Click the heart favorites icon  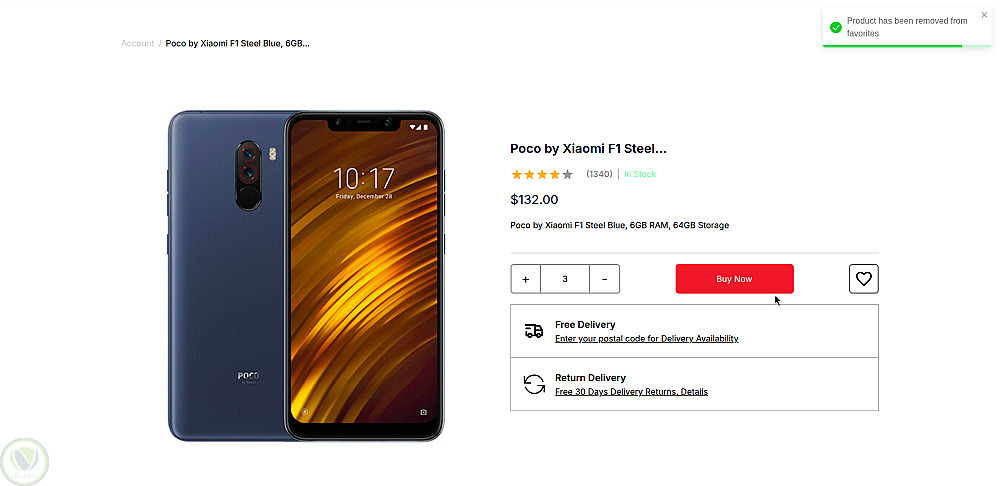tap(864, 279)
